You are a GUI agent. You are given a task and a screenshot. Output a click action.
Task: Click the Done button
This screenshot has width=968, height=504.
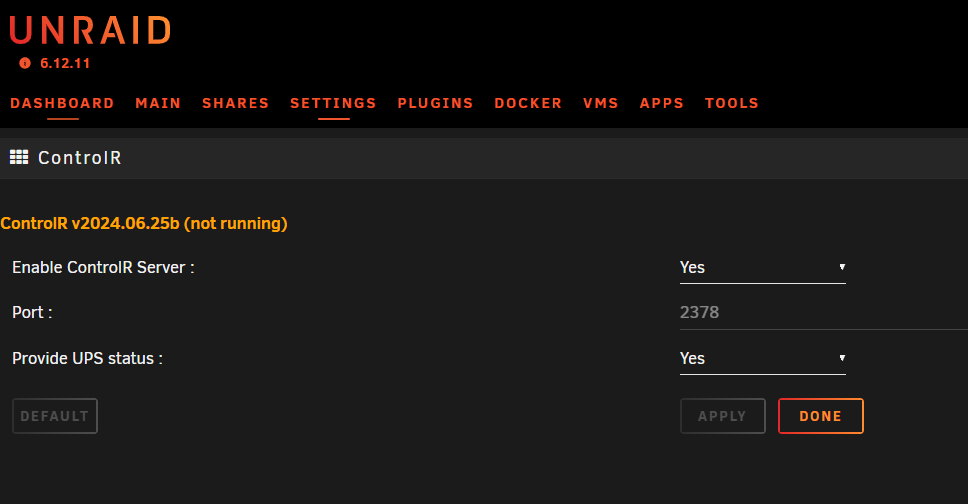click(820, 416)
